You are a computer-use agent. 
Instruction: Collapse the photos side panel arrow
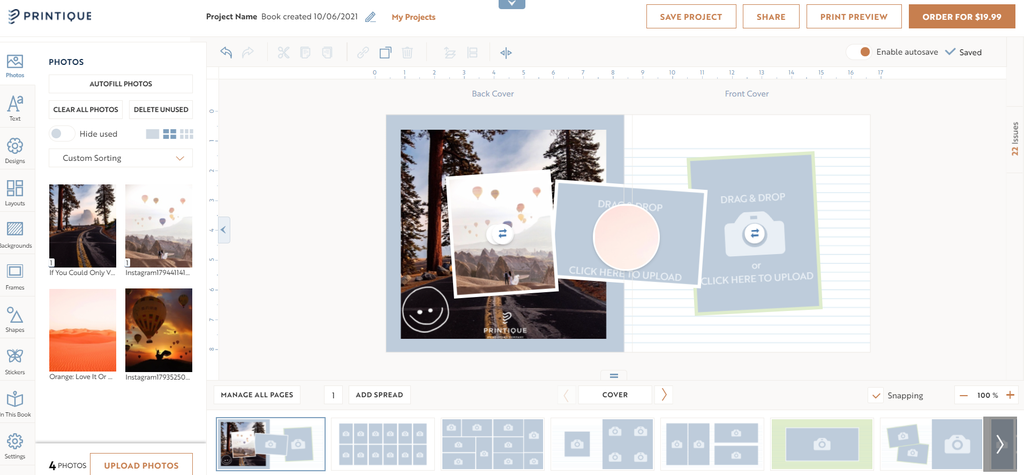click(223, 230)
